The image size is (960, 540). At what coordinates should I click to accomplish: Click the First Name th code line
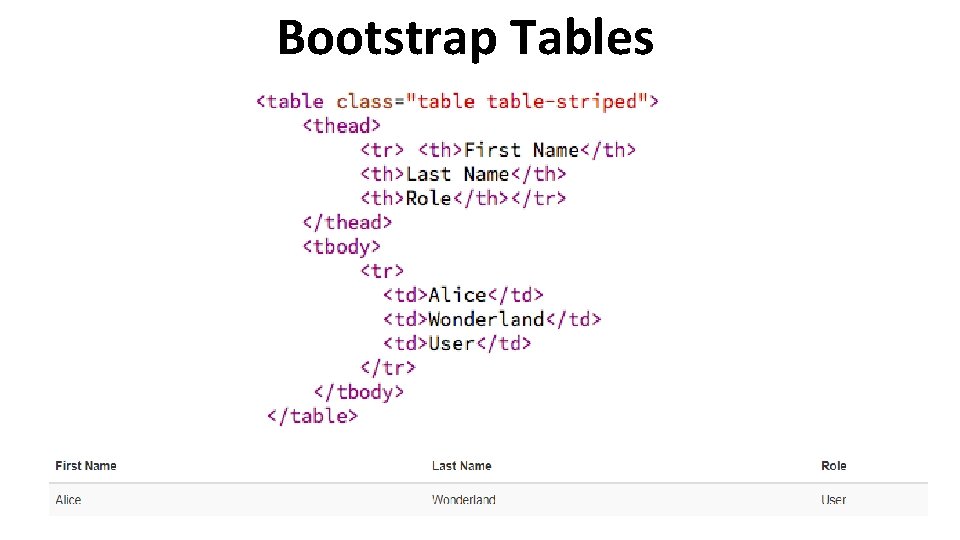tap(498, 150)
